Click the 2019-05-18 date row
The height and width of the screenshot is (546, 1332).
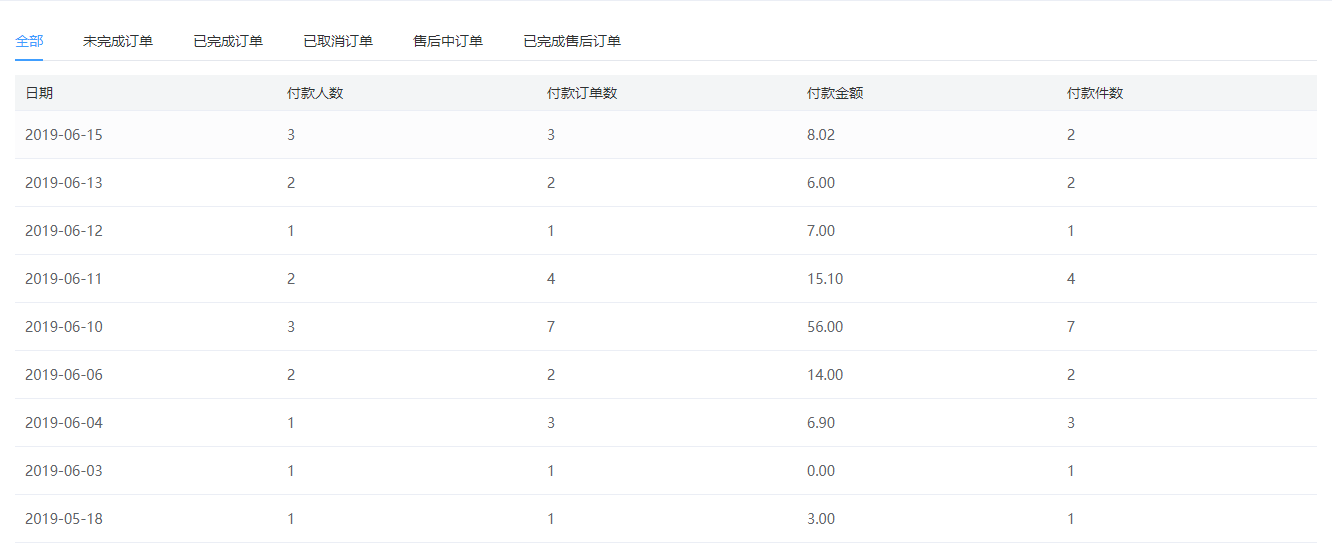tap(666, 519)
